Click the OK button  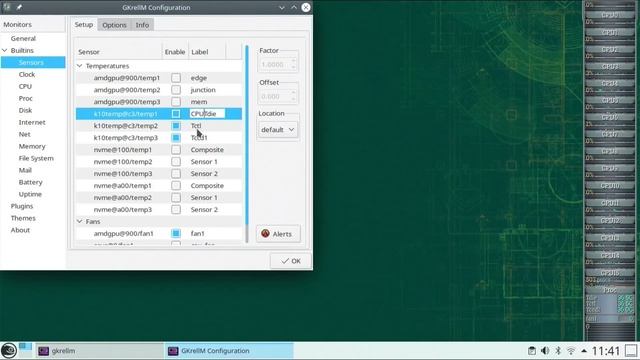coord(290,261)
